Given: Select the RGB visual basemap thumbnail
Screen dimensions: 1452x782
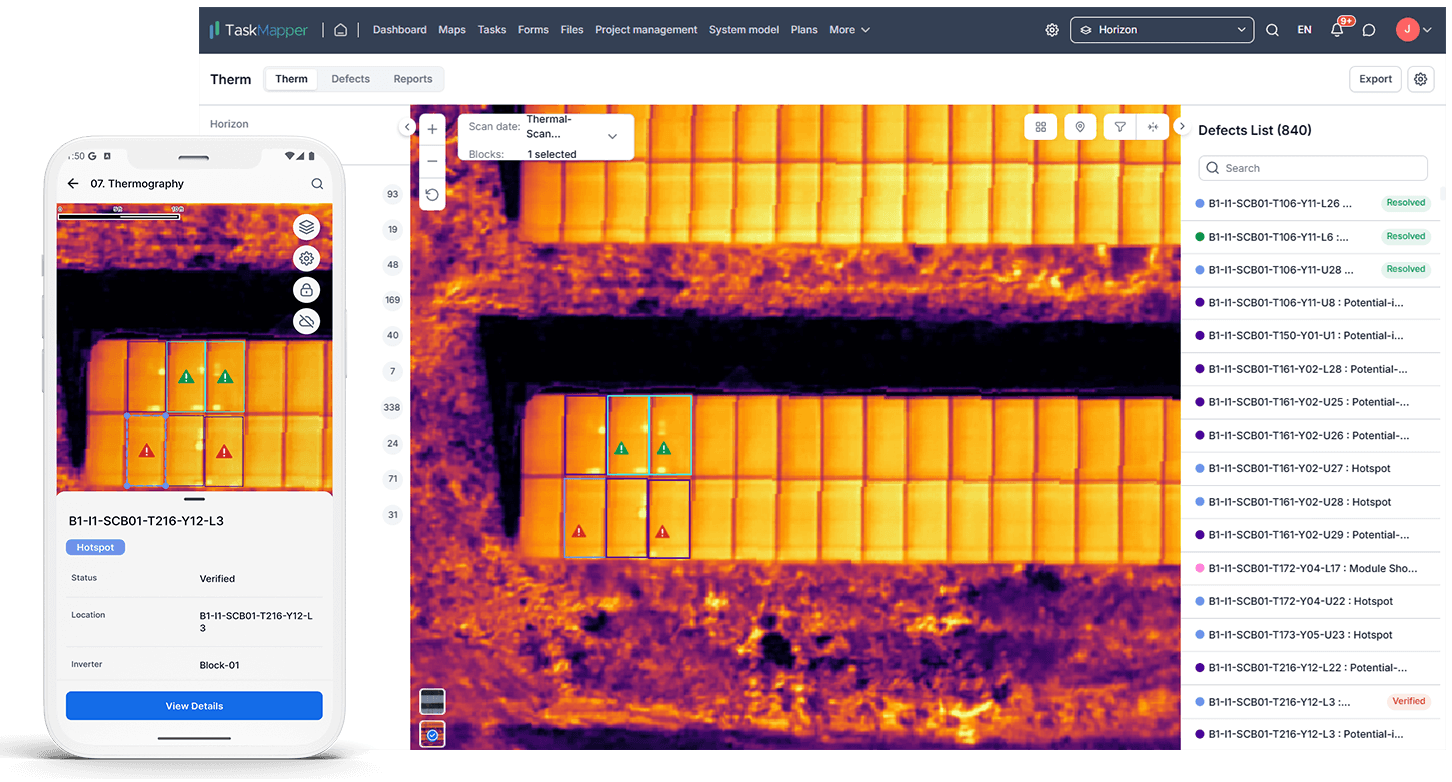Looking at the screenshot, I should [x=432, y=701].
